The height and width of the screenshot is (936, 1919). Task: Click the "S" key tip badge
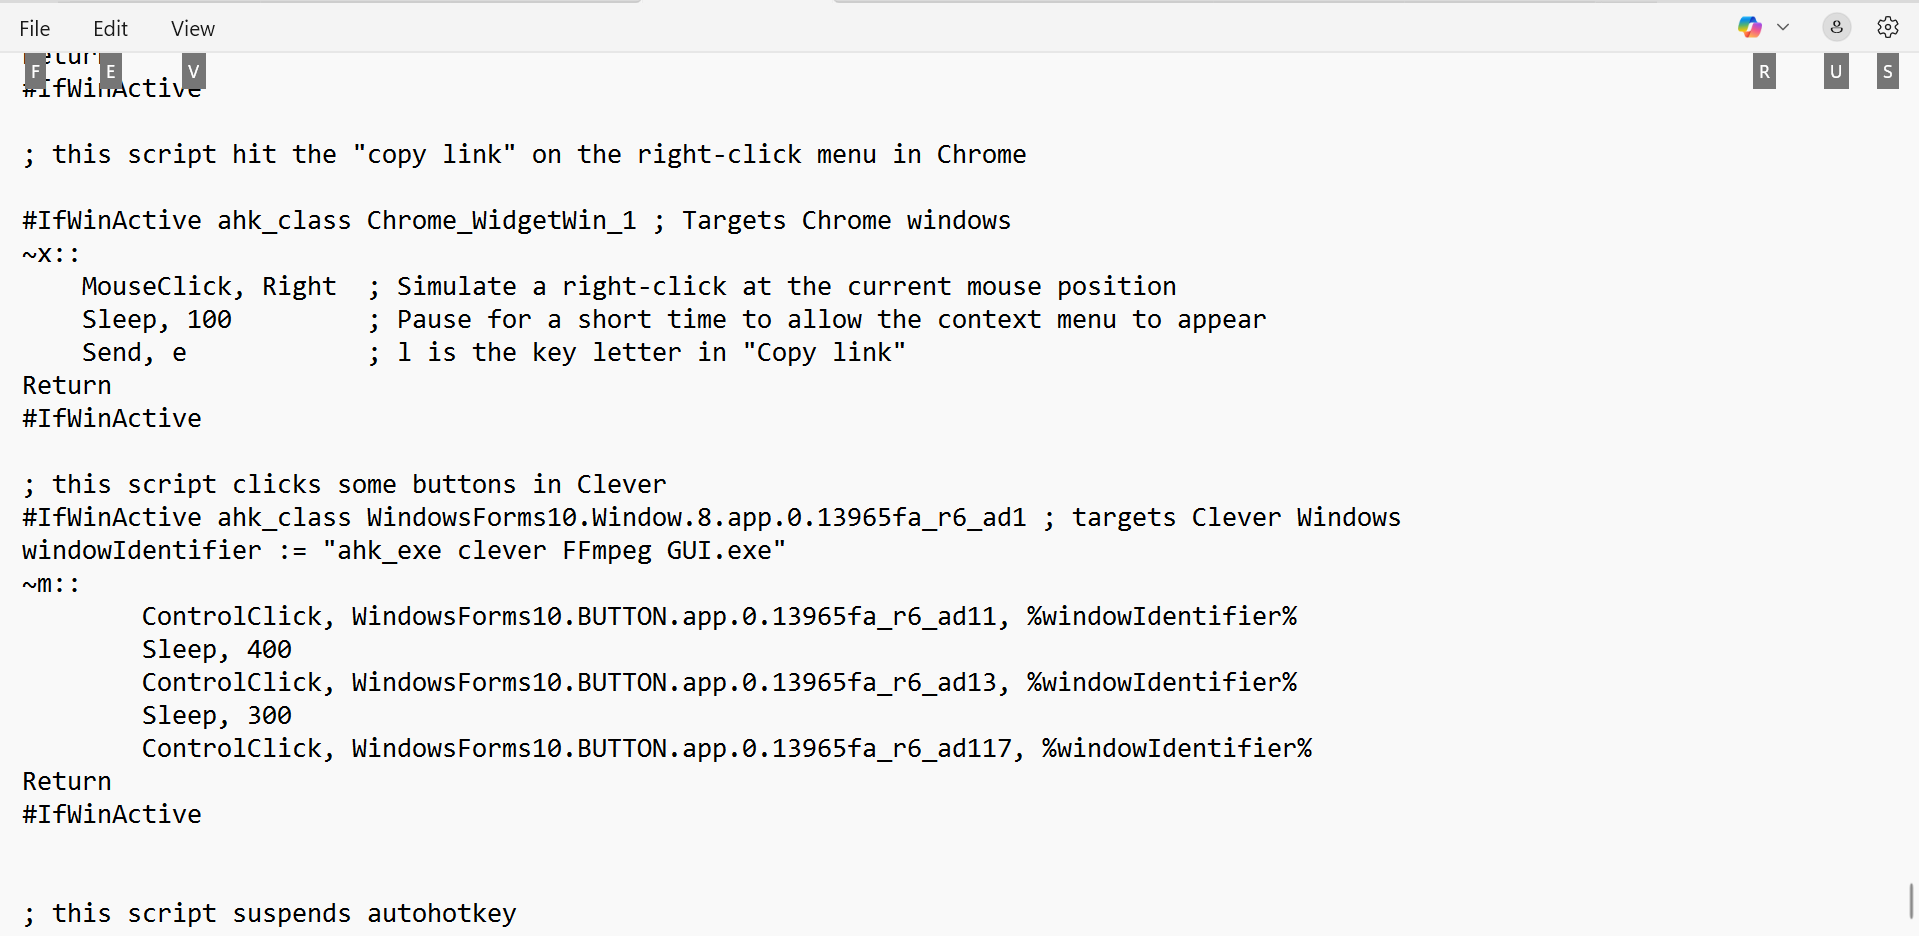1887,72
